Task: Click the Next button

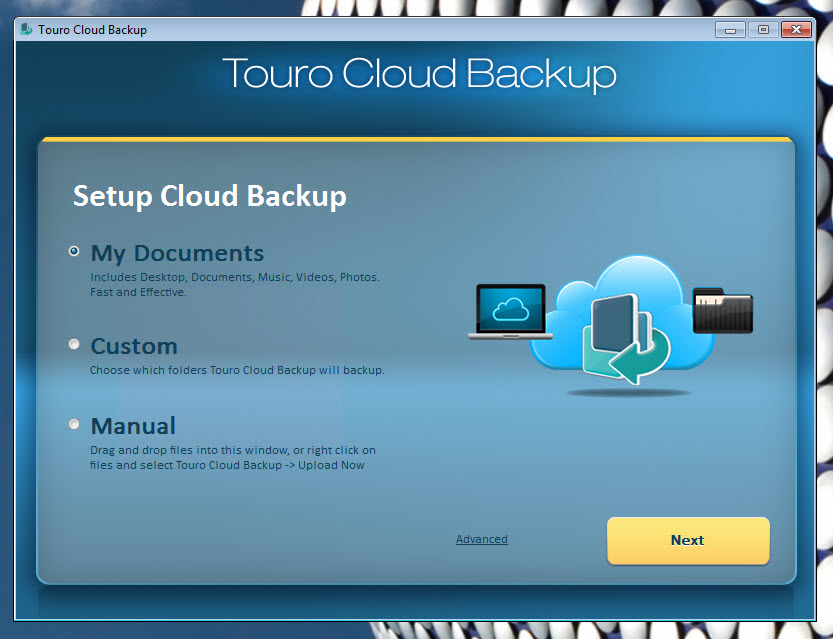Action: pos(688,540)
